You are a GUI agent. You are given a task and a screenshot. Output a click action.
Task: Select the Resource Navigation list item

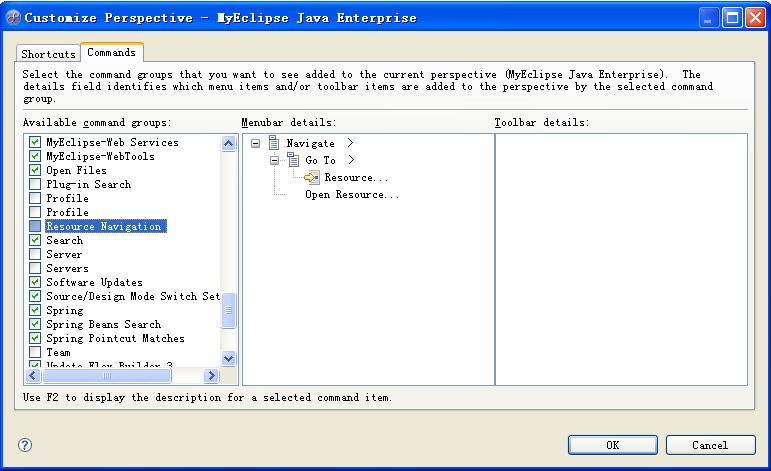pyautogui.click(x=106, y=226)
